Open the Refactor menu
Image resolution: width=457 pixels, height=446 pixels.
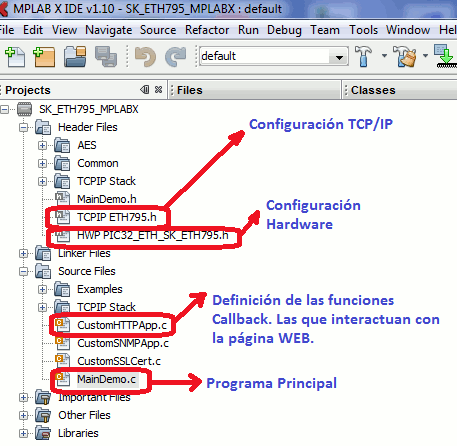[207, 30]
